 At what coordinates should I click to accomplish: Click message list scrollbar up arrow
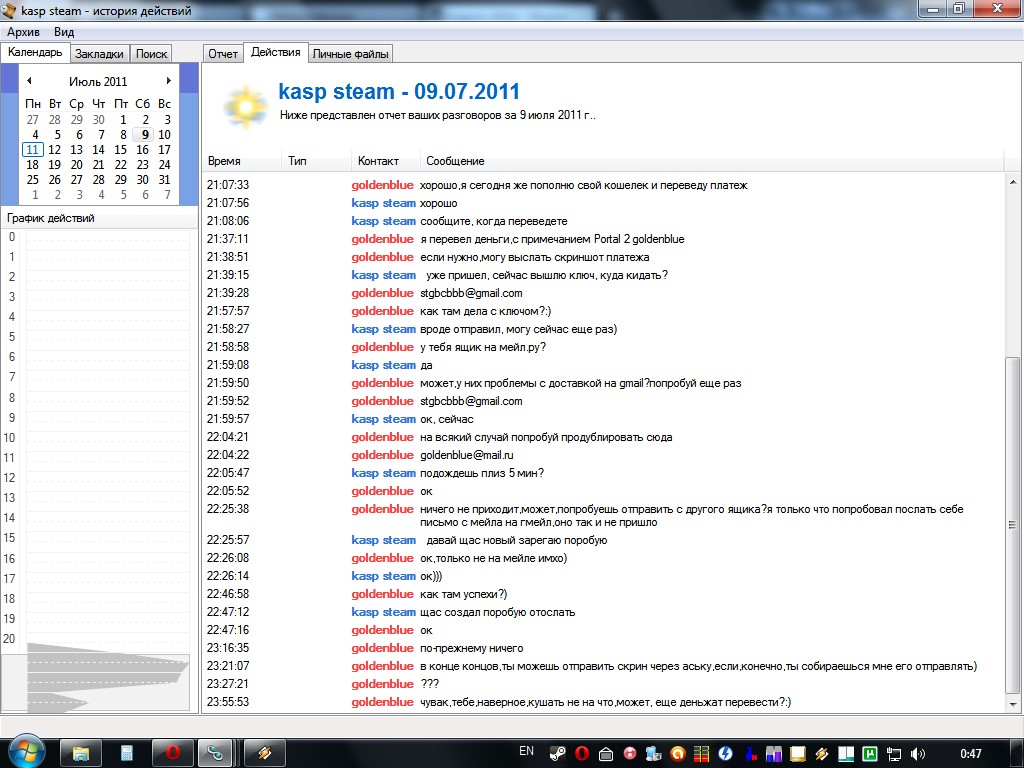pyautogui.click(x=1012, y=182)
